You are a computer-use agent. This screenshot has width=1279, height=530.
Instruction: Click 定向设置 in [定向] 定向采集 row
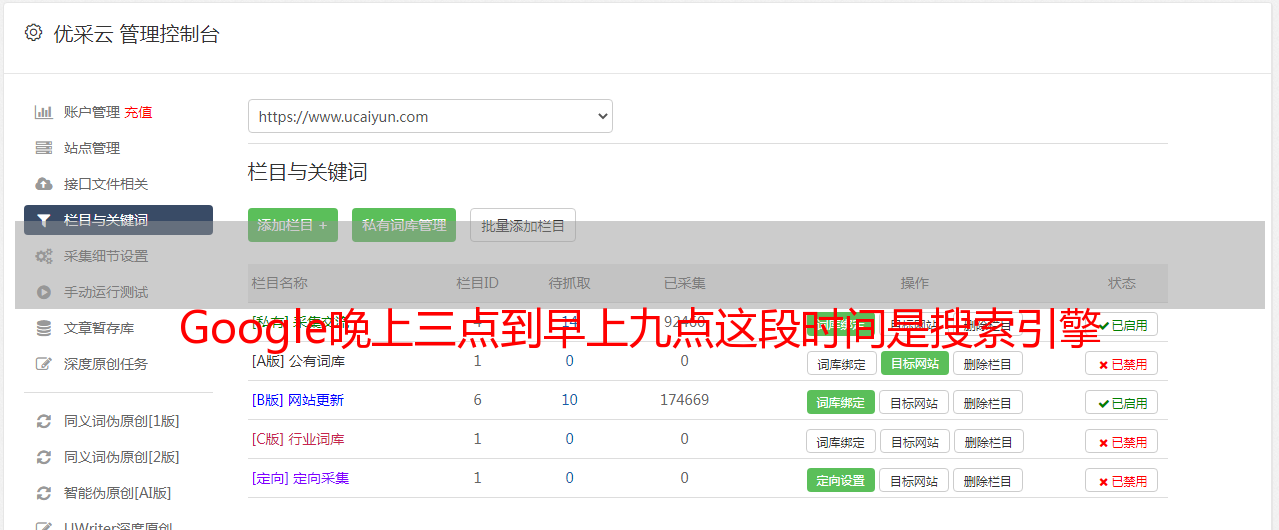[x=841, y=480]
